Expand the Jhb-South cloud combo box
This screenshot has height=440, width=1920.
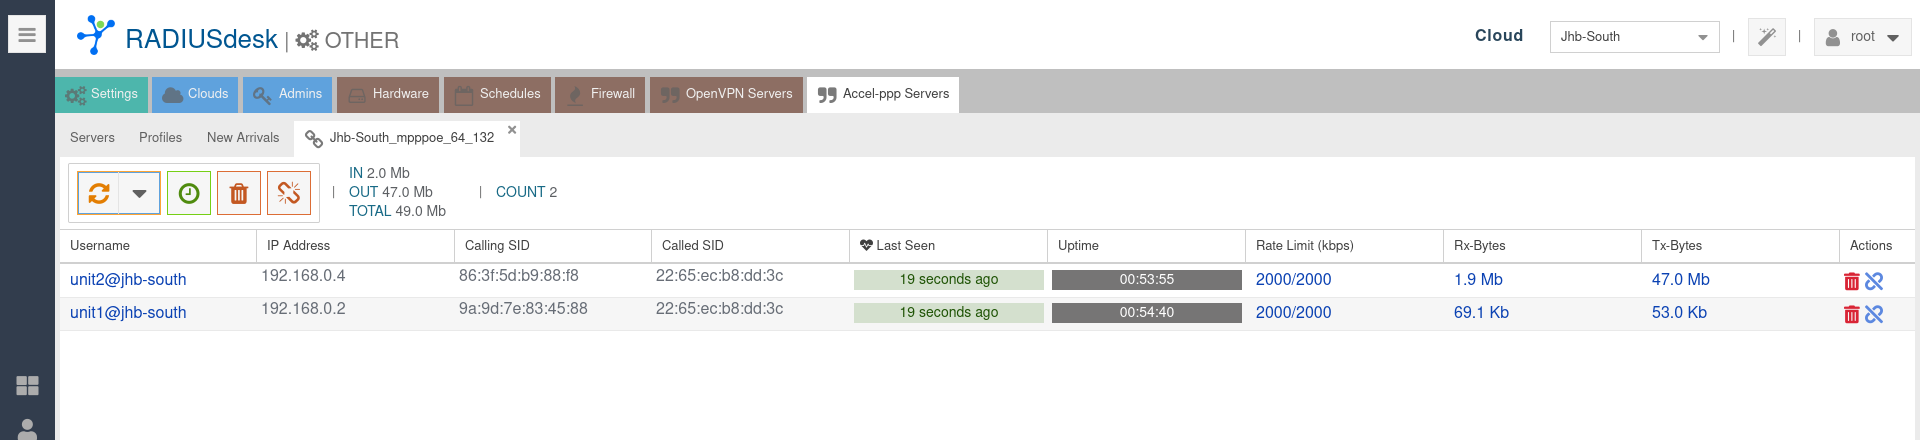point(1702,37)
